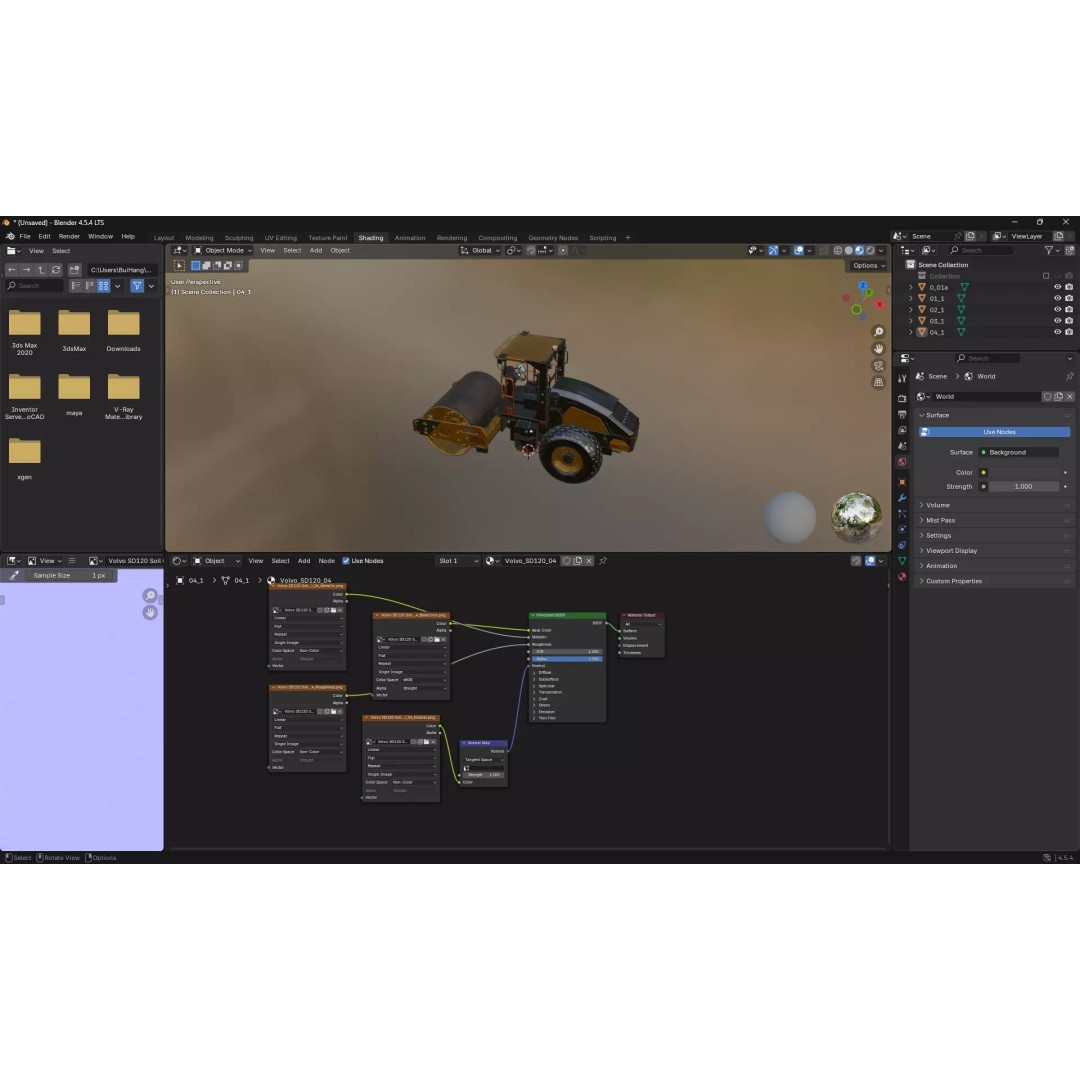This screenshot has width=1080, height=1080.
Task: Go back in file browser history
Action: pos(12,270)
